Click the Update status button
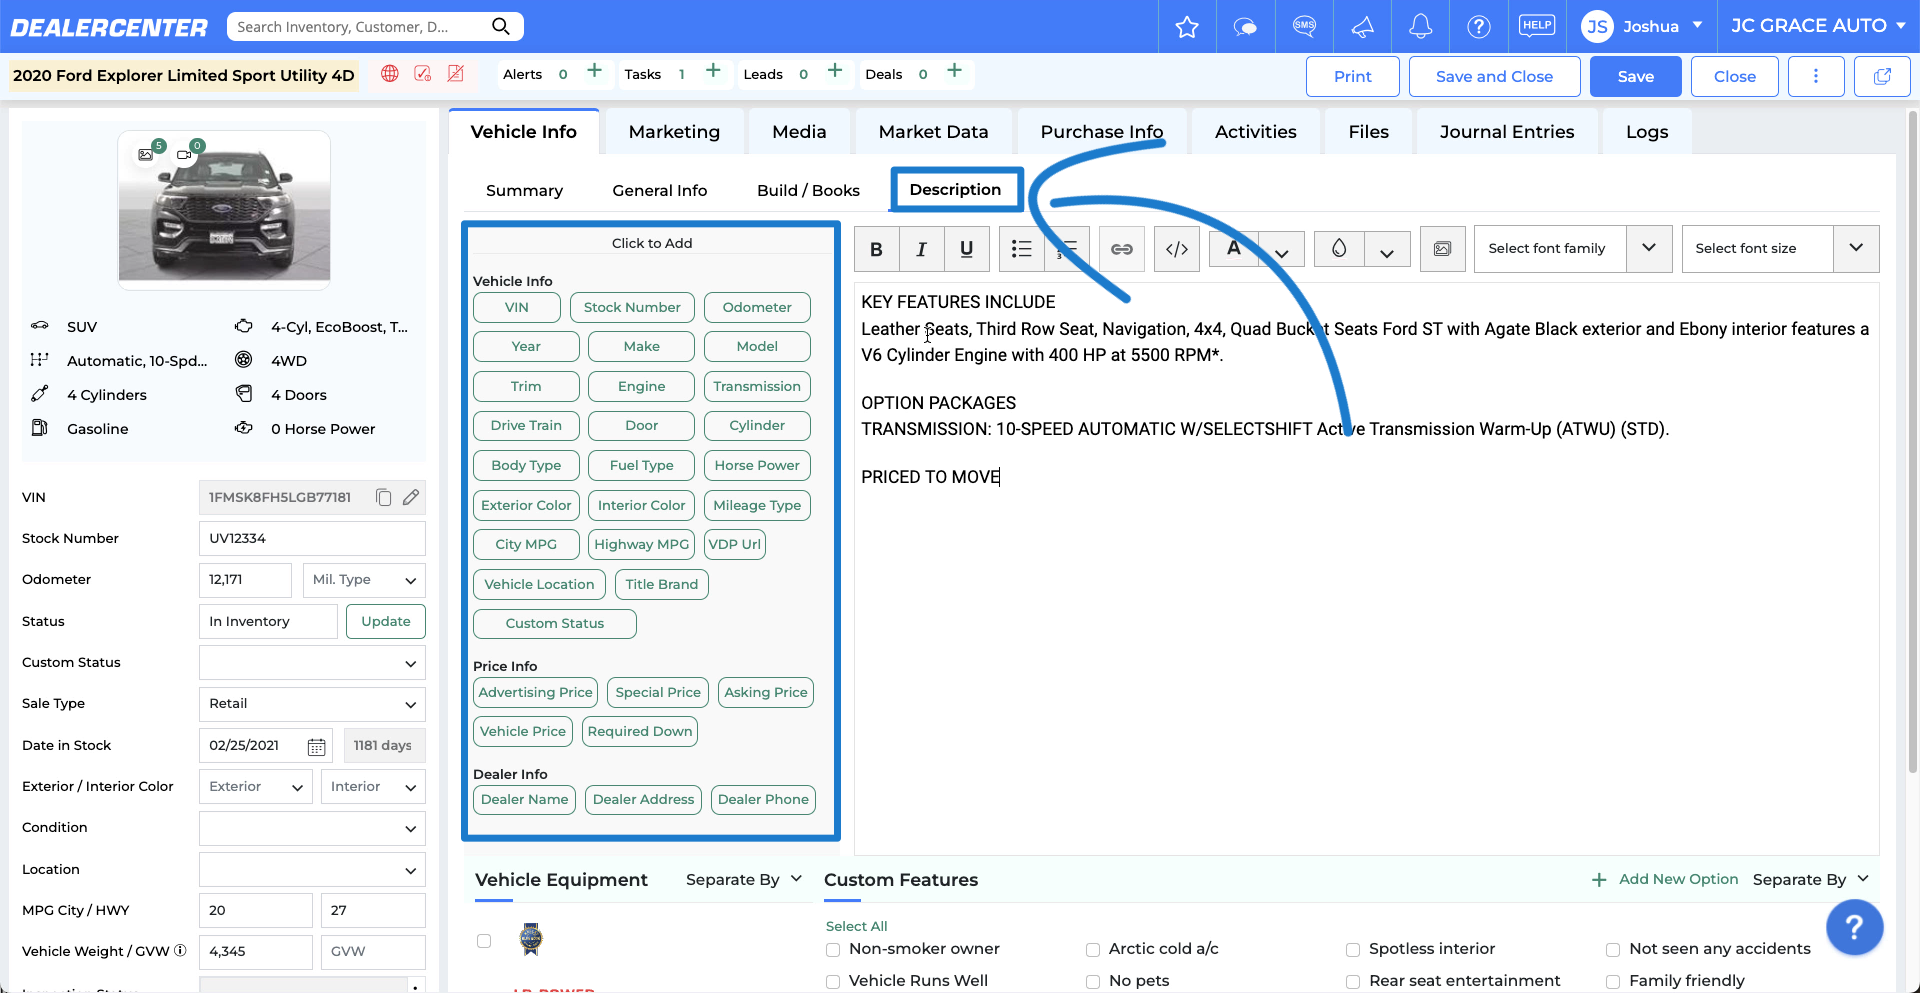Image resolution: width=1920 pixels, height=993 pixels. [385, 621]
